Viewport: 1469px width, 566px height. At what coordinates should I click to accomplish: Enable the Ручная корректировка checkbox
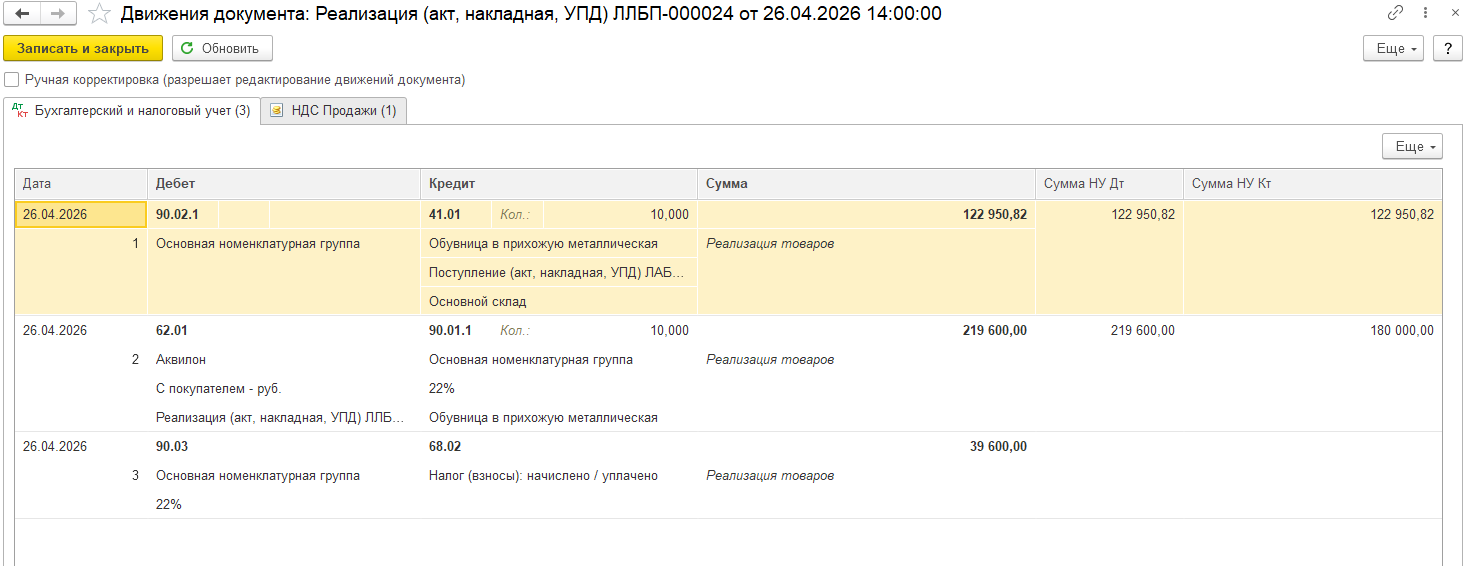[x=12, y=79]
